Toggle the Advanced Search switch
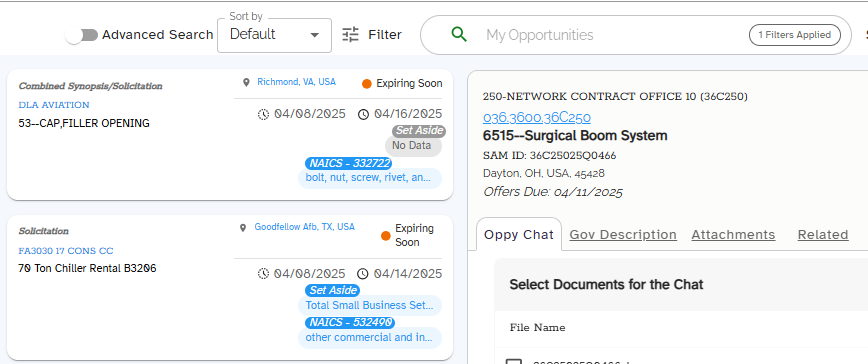868x364 pixels. point(81,35)
